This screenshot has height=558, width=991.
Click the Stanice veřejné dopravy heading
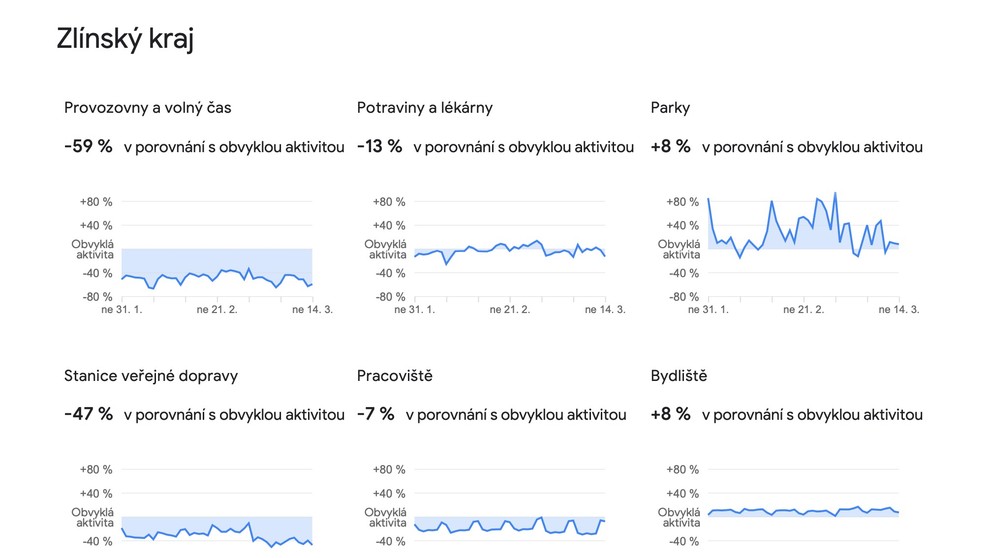150,376
